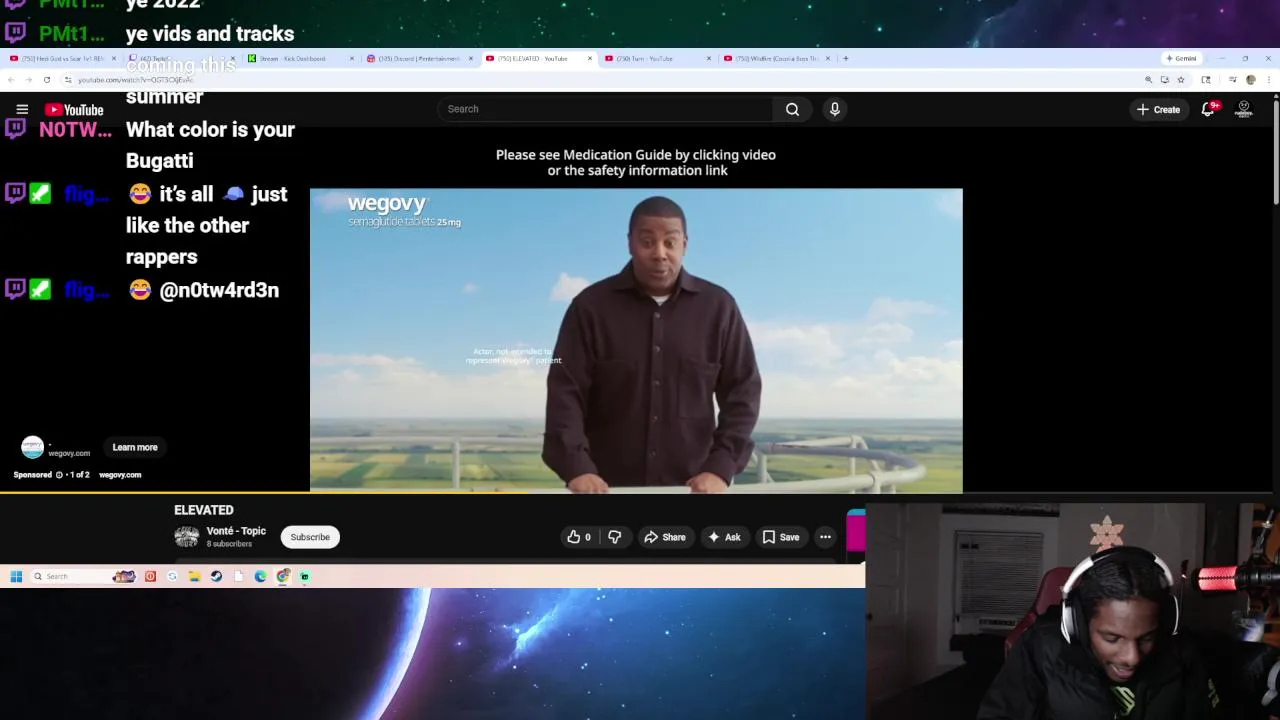Click the YouTube search magnifier button
1280x720 pixels.
pyautogui.click(x=792, y=109)
